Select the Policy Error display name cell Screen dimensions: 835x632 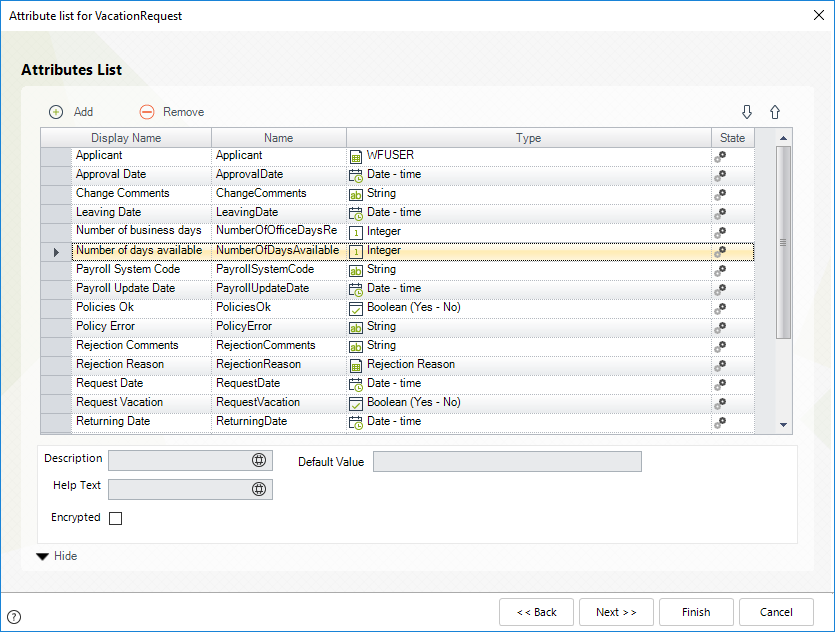142,326
